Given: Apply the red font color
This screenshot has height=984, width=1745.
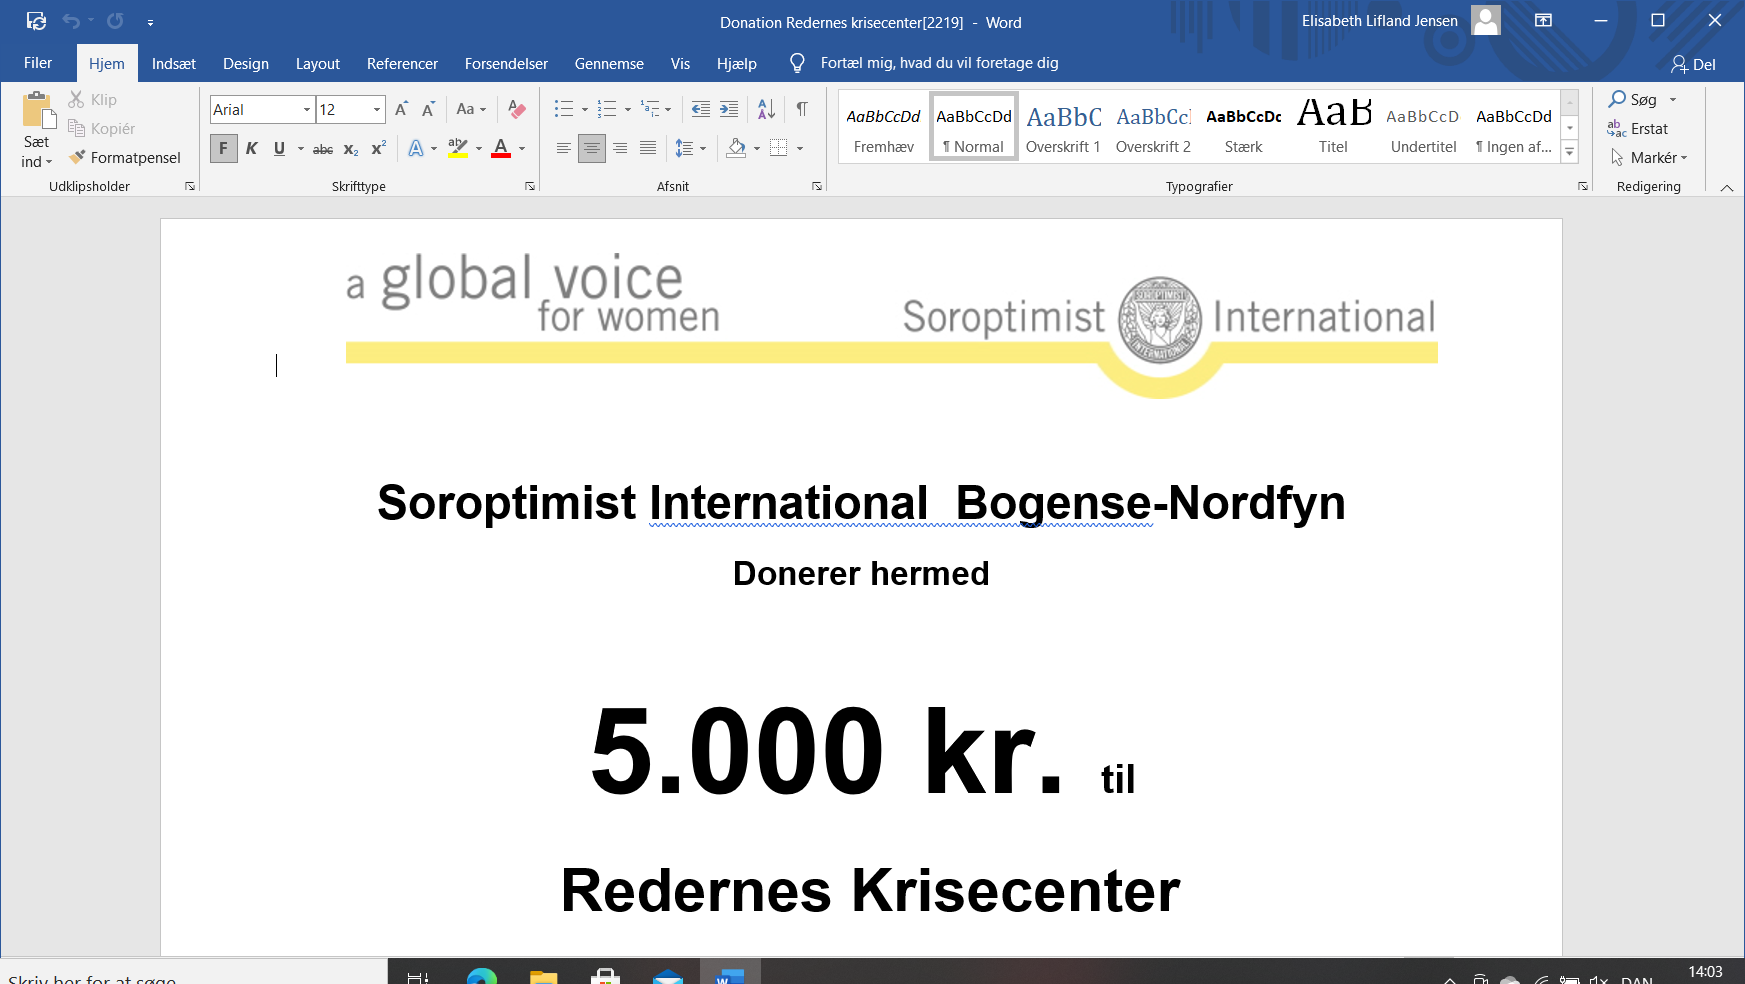Looking at the screenshot, I should (x=501, y=149).
